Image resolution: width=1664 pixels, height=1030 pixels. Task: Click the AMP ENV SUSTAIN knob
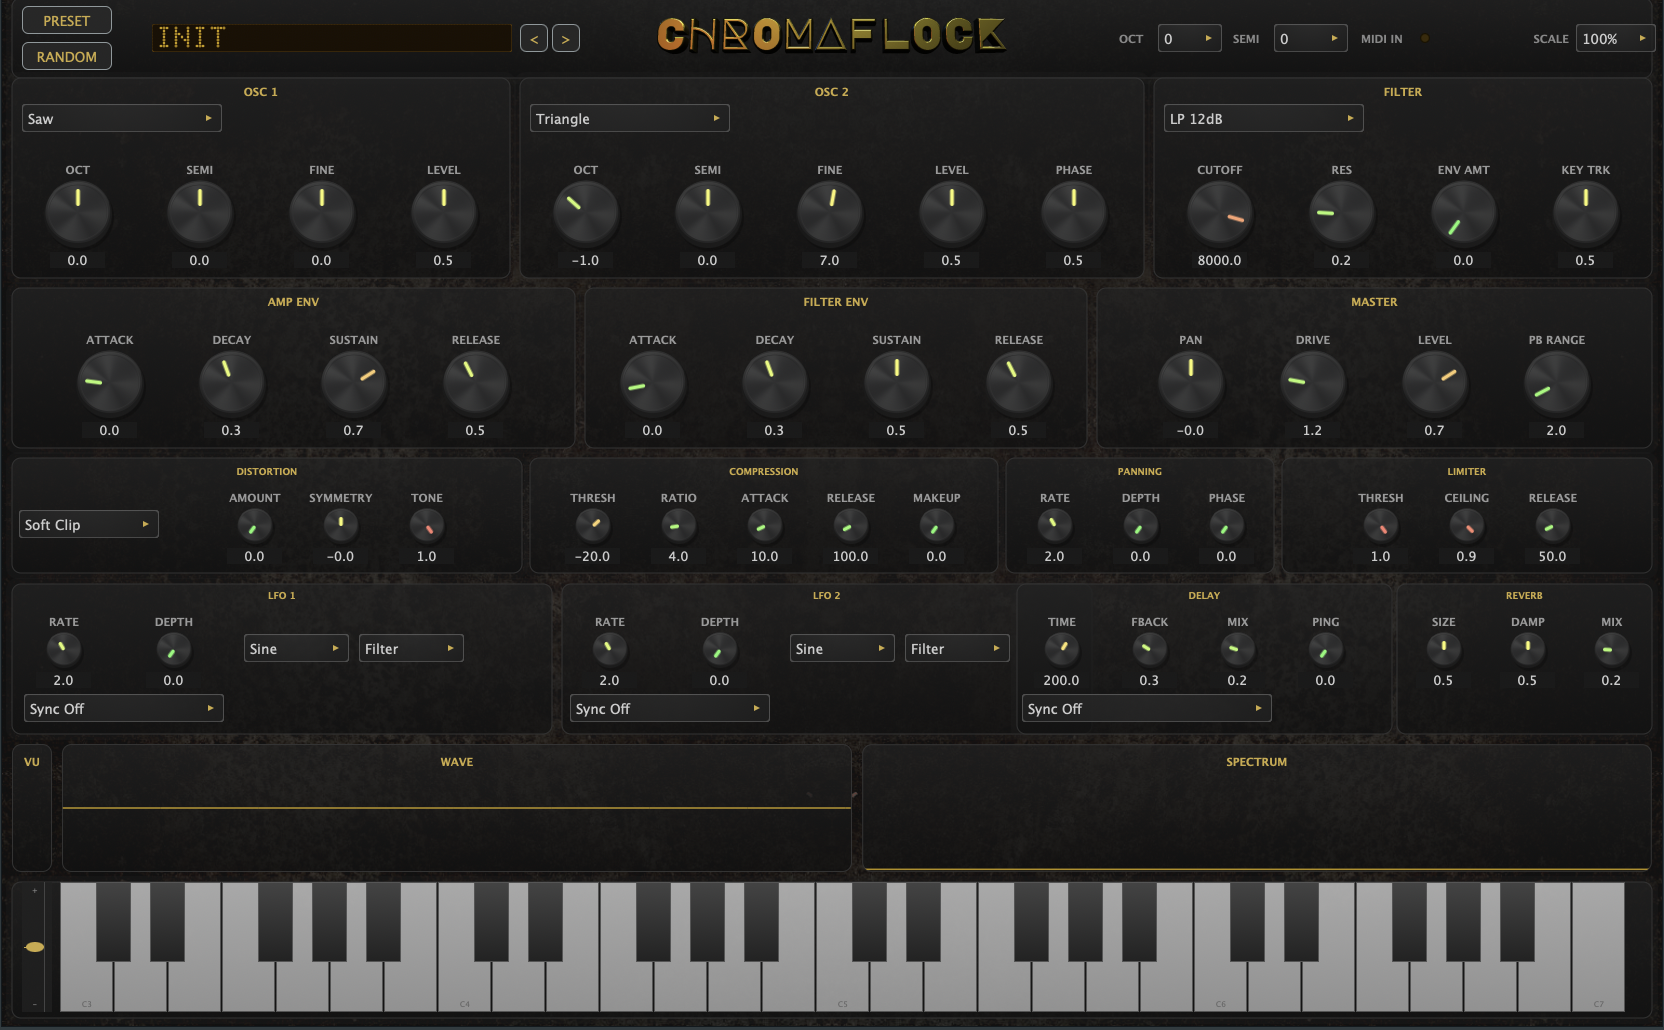click(x=353, y=383)
